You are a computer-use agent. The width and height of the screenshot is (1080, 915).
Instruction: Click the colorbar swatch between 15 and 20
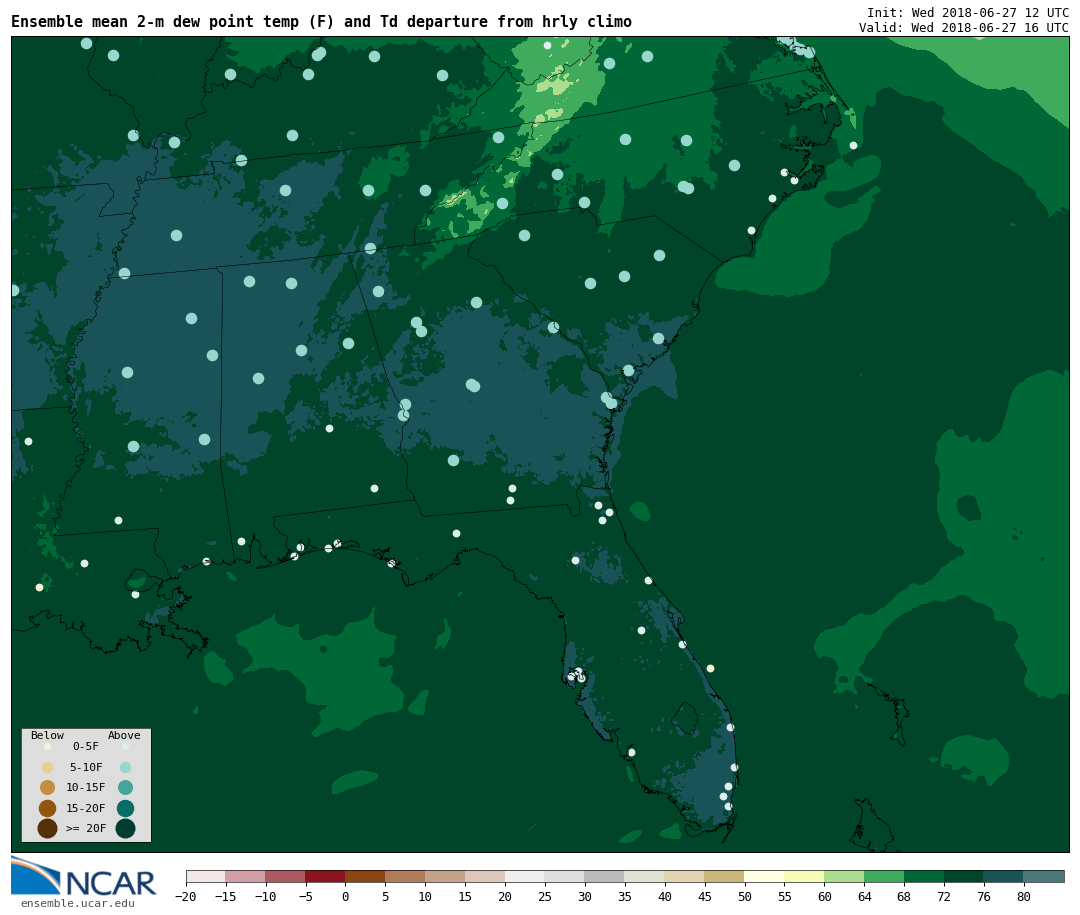[485, 876]
